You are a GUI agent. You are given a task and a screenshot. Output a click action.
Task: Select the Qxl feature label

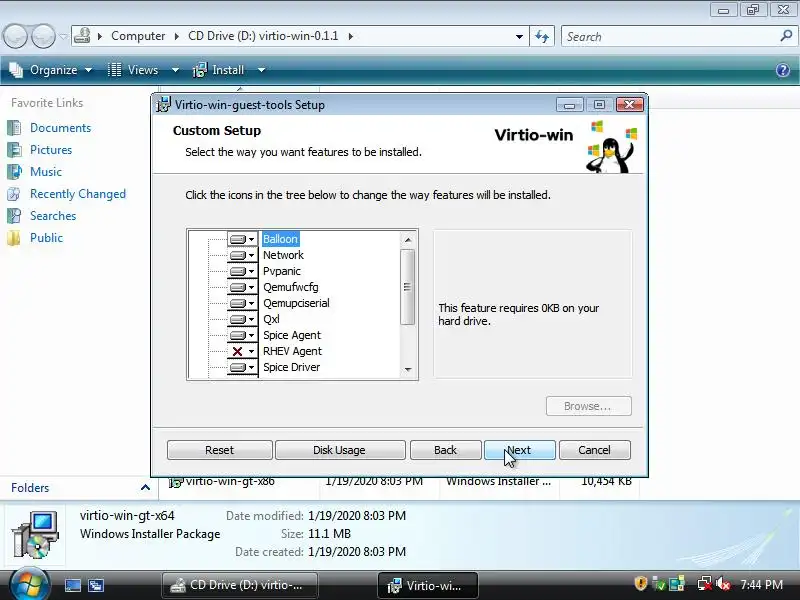click(x=271, y=319)
